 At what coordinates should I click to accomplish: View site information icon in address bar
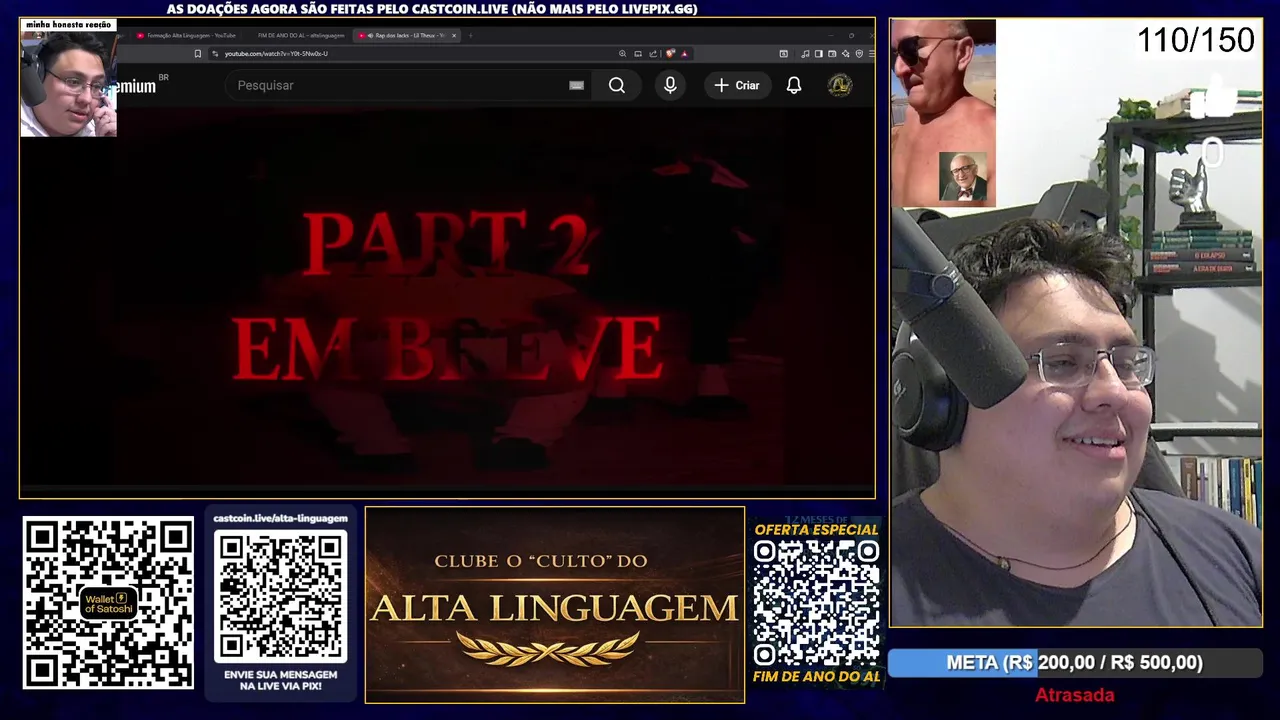[215, 54]
